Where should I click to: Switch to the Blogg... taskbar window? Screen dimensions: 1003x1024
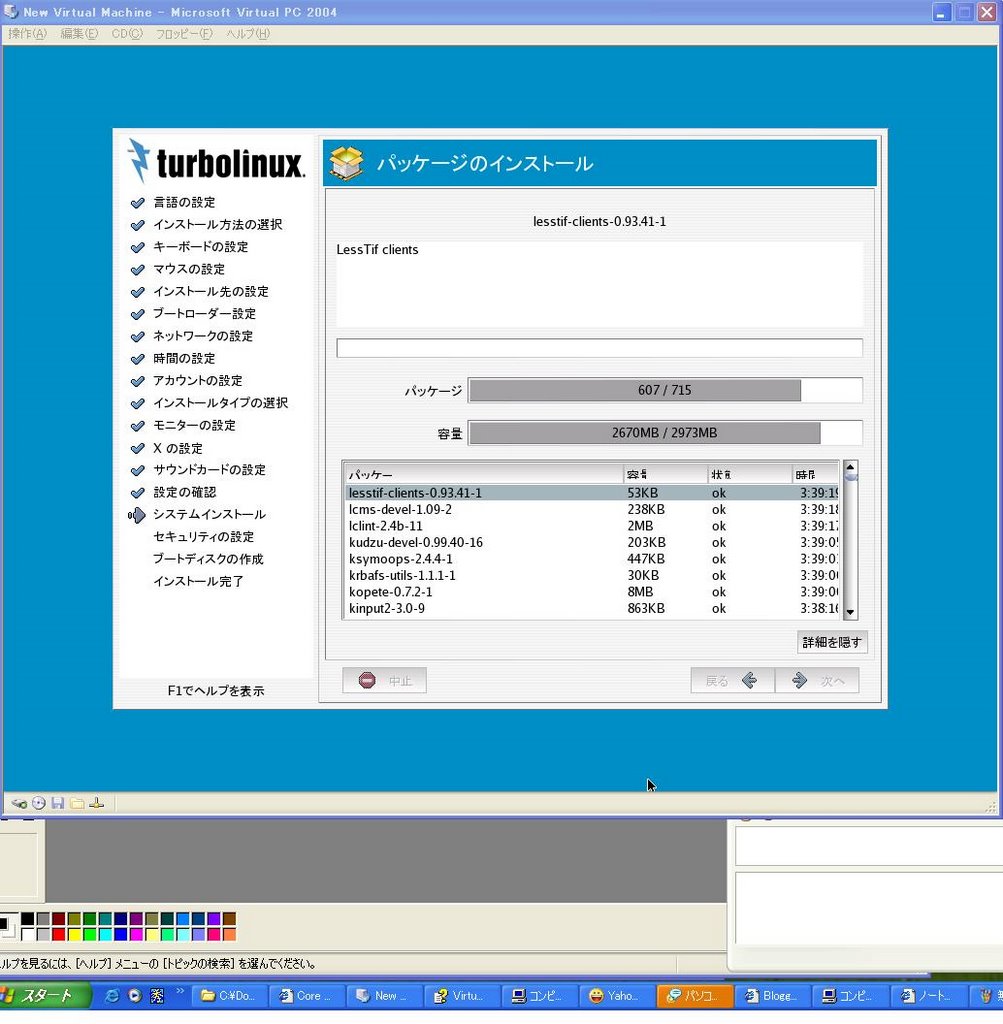[771, 995]
